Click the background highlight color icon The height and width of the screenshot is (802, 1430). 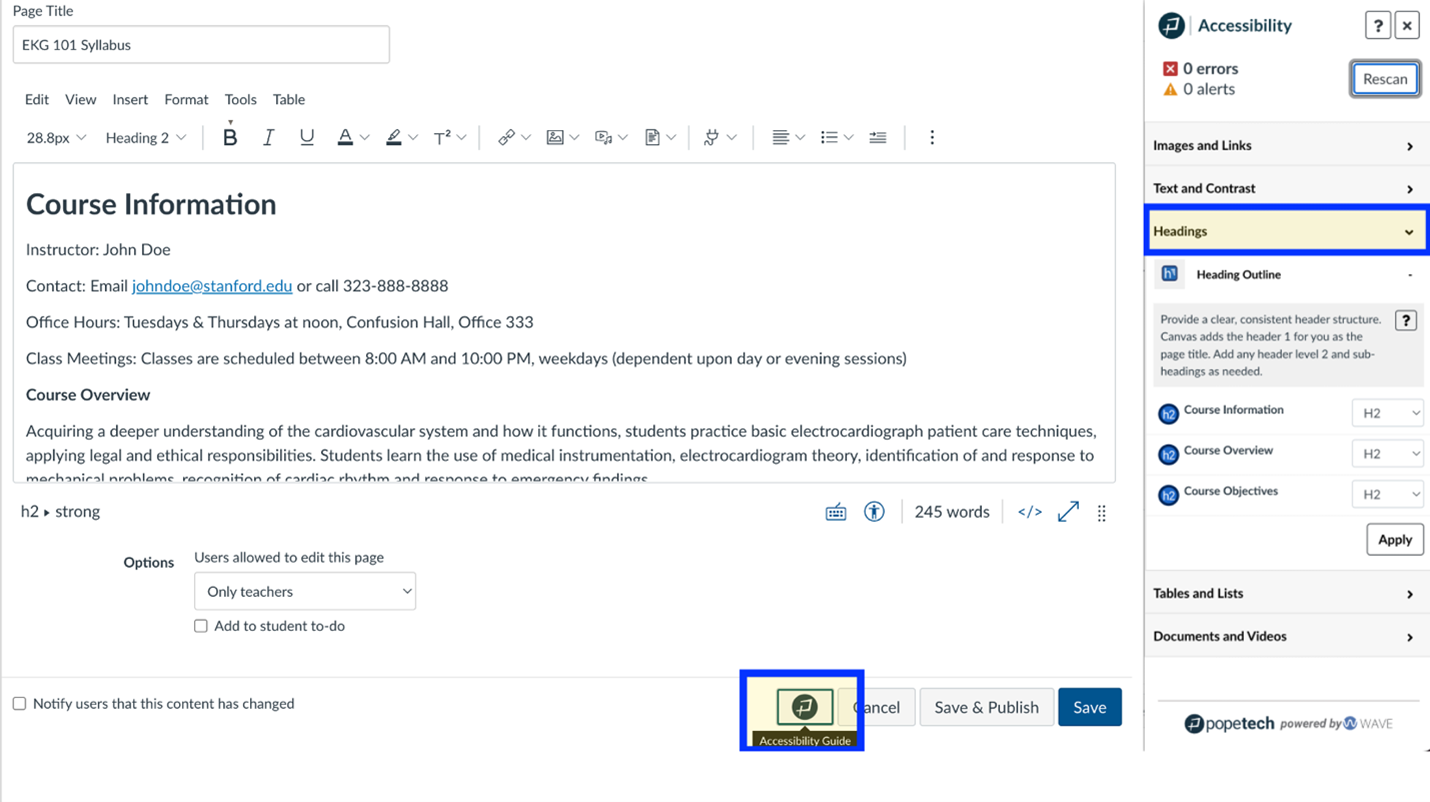394,137
